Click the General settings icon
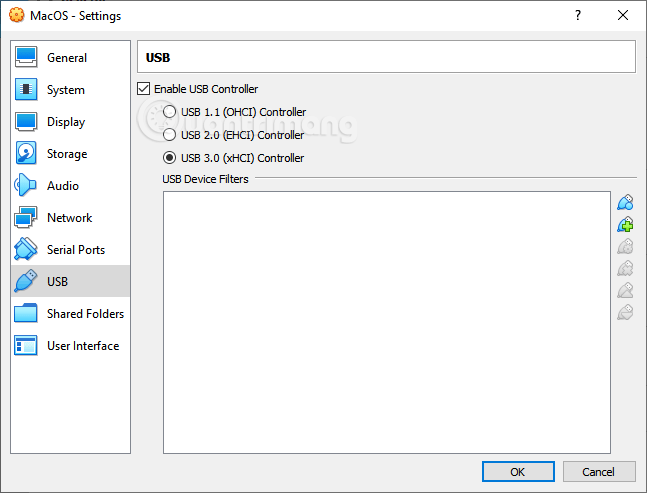This screenshot has height=493, width=647. pos(26,58)
